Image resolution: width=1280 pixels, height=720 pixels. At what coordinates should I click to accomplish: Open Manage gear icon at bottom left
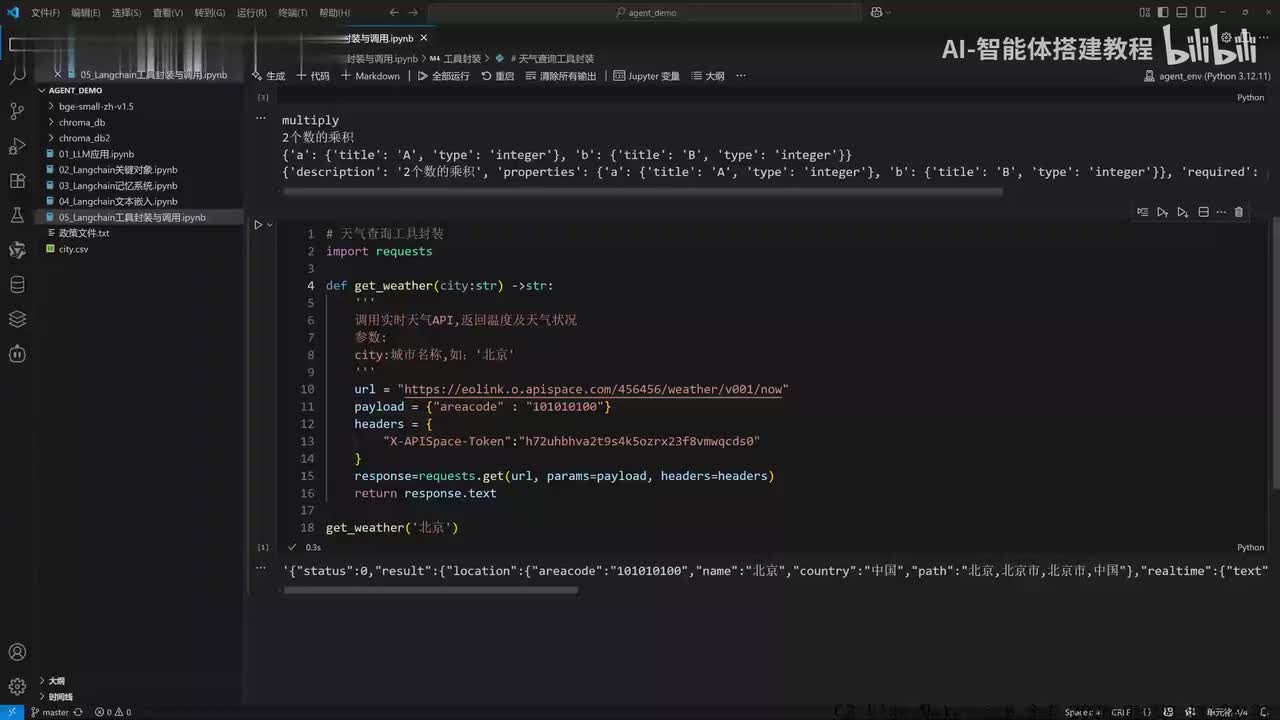click(17, 687)
